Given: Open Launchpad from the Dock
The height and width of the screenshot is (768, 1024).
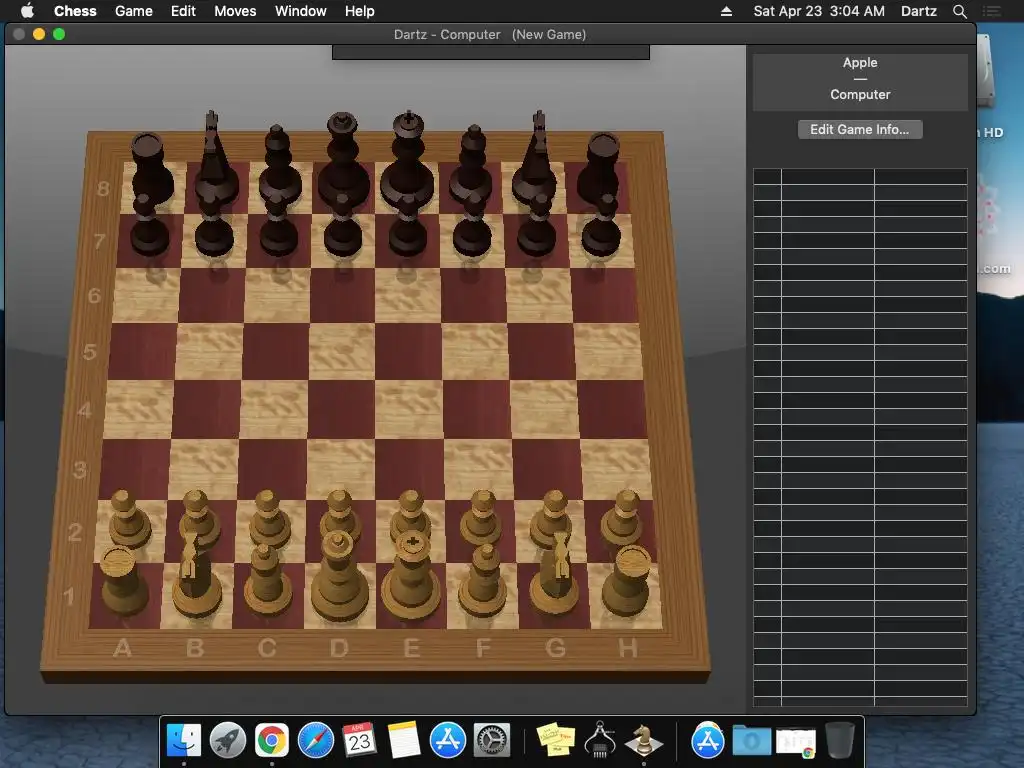Looking at the screenshot, I should [228, 740].
